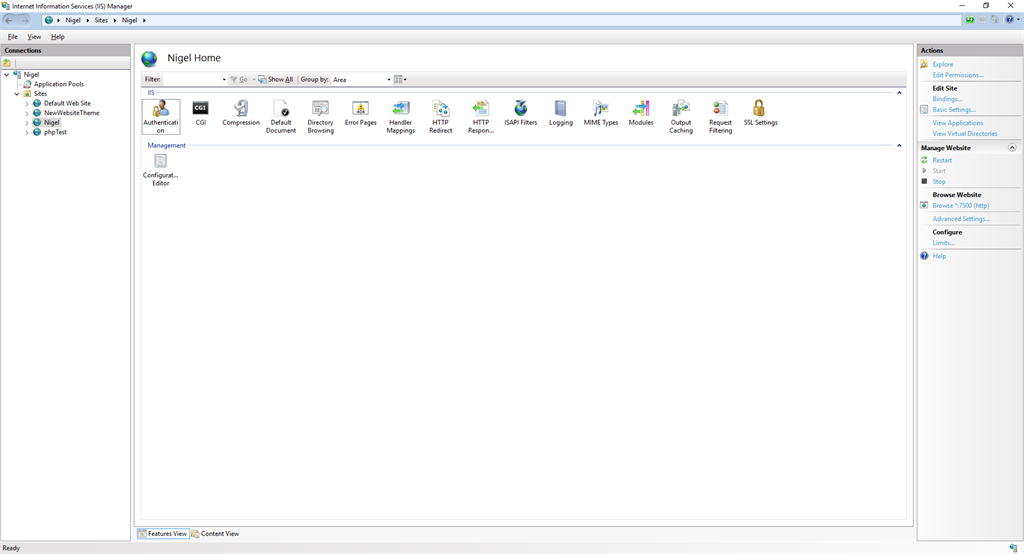Open the Modules feature
1024x554 pixels.
641,113
